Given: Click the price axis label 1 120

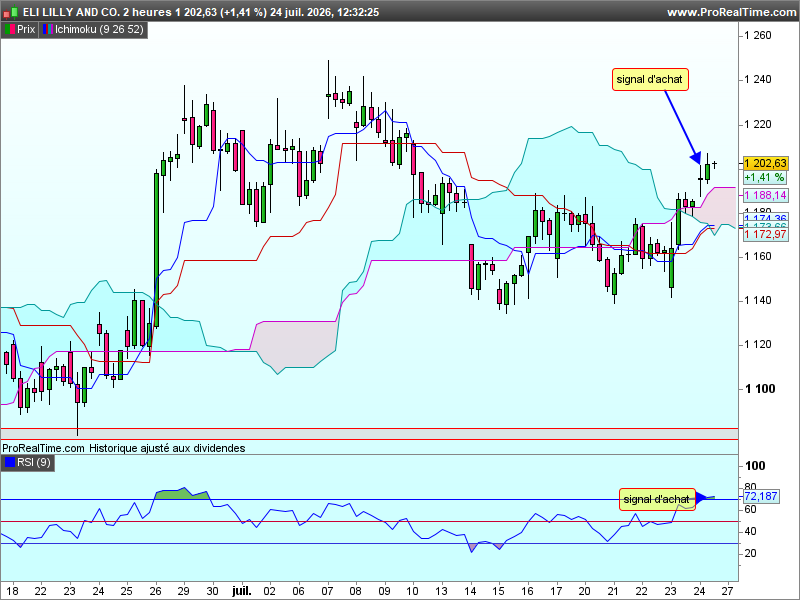Looking at the screenshot, I should (758, 344).
